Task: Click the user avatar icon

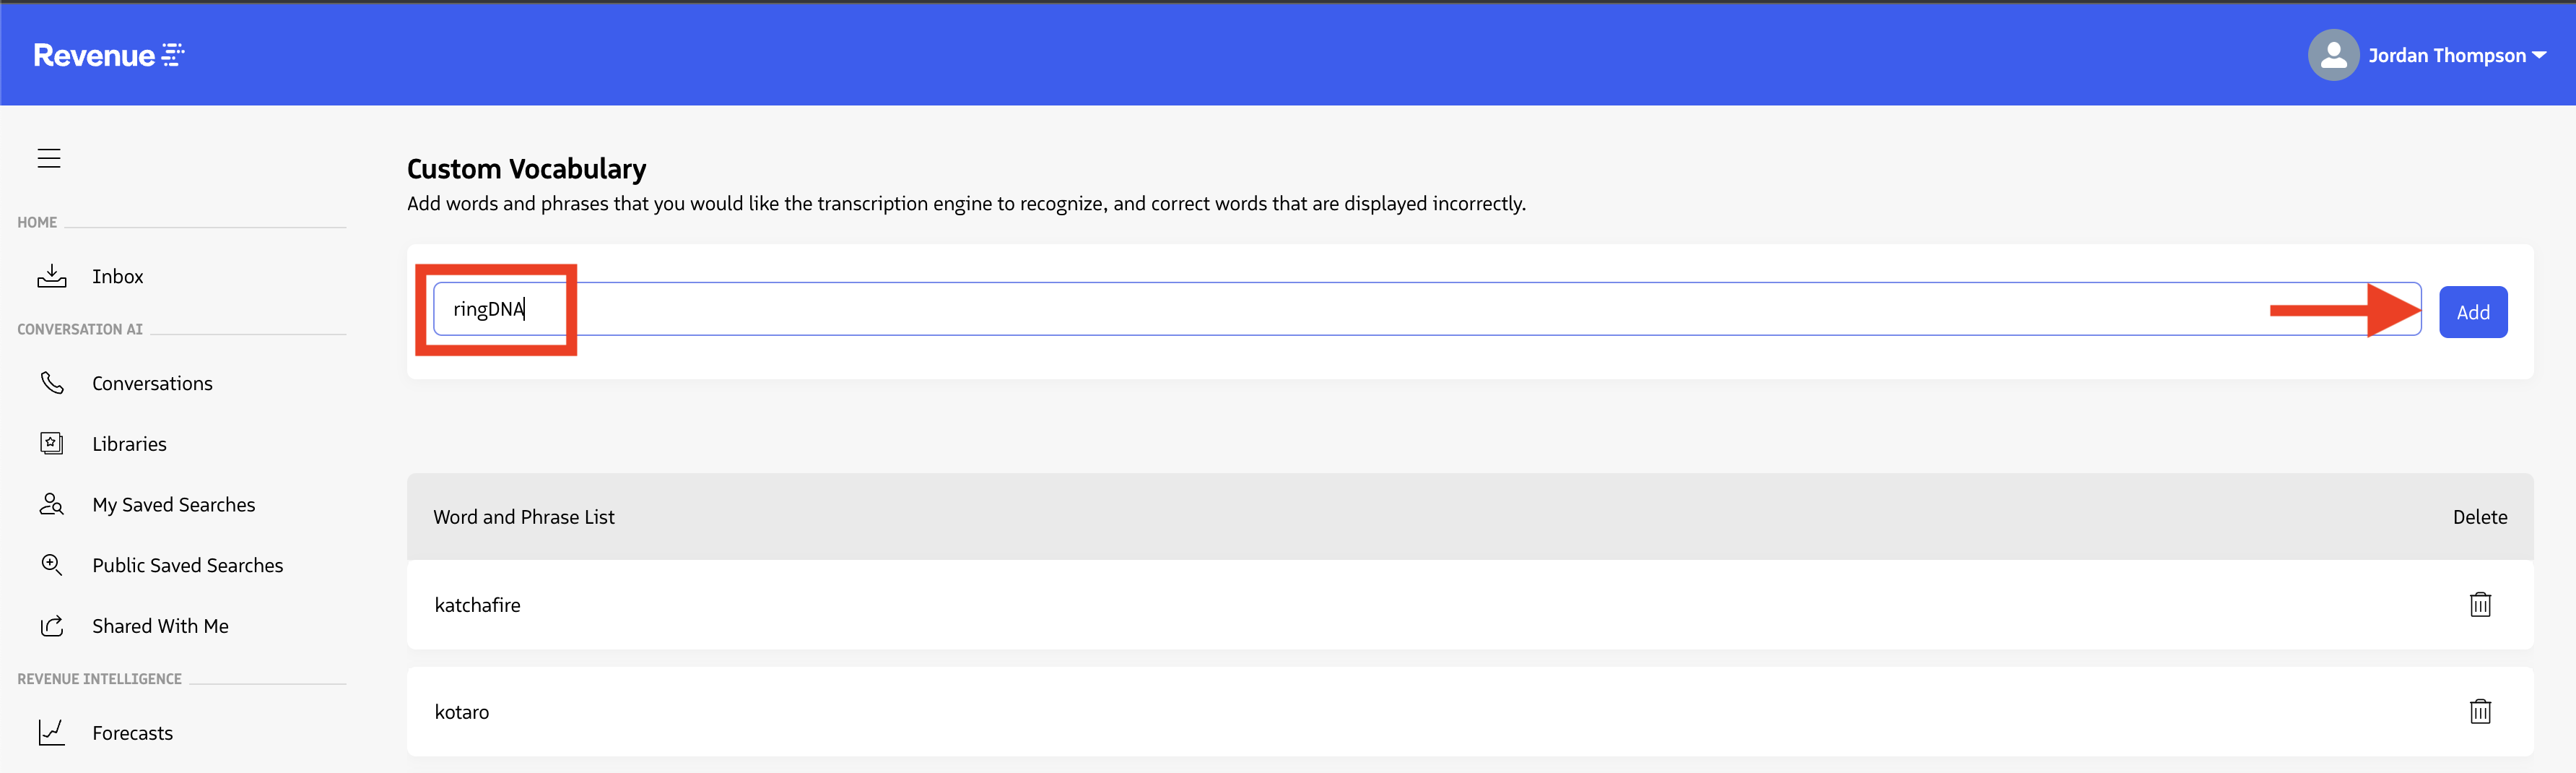Action: pos(2333,55)
